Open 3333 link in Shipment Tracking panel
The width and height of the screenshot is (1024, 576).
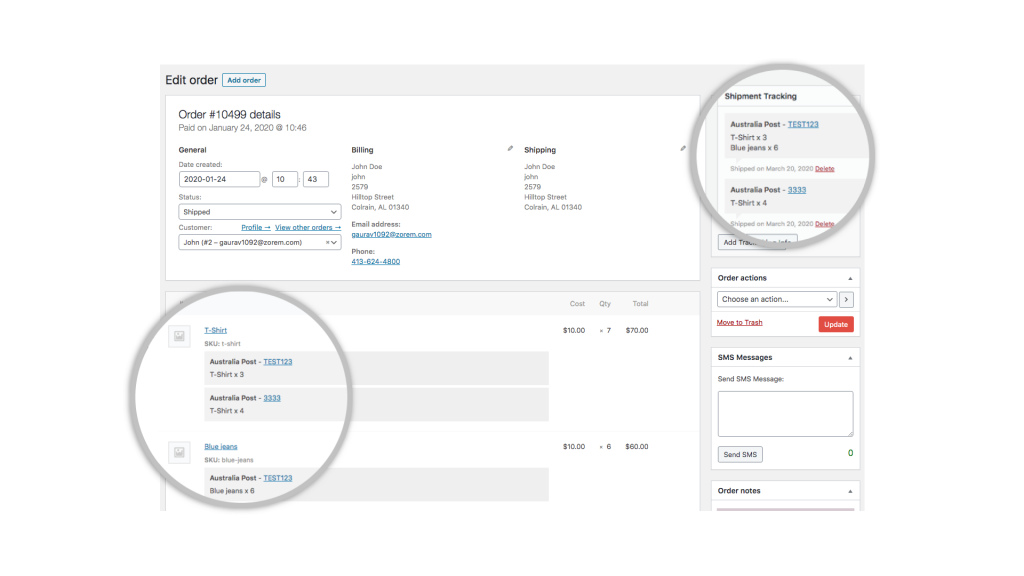pos(797,190)
